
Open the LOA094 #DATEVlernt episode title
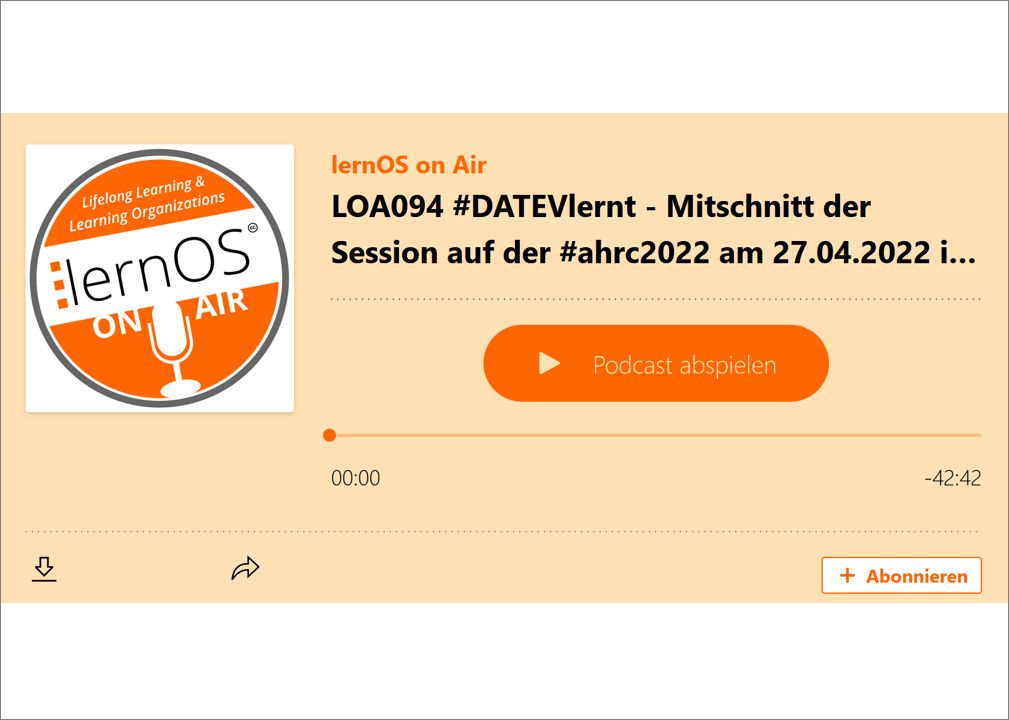653,230
